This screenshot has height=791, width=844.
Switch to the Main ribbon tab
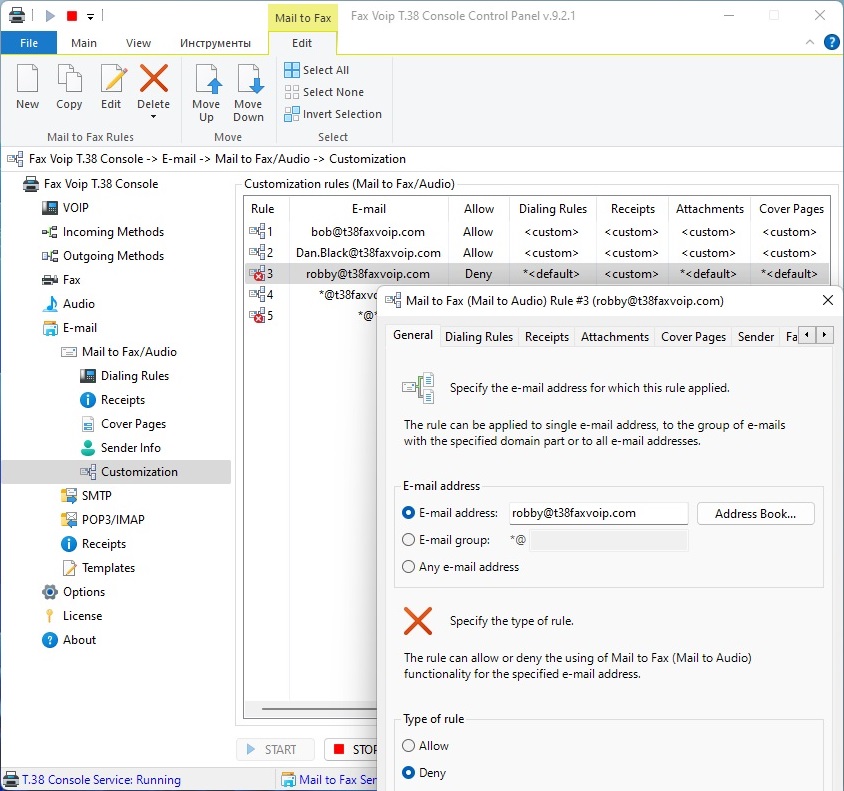coord(84,43)
